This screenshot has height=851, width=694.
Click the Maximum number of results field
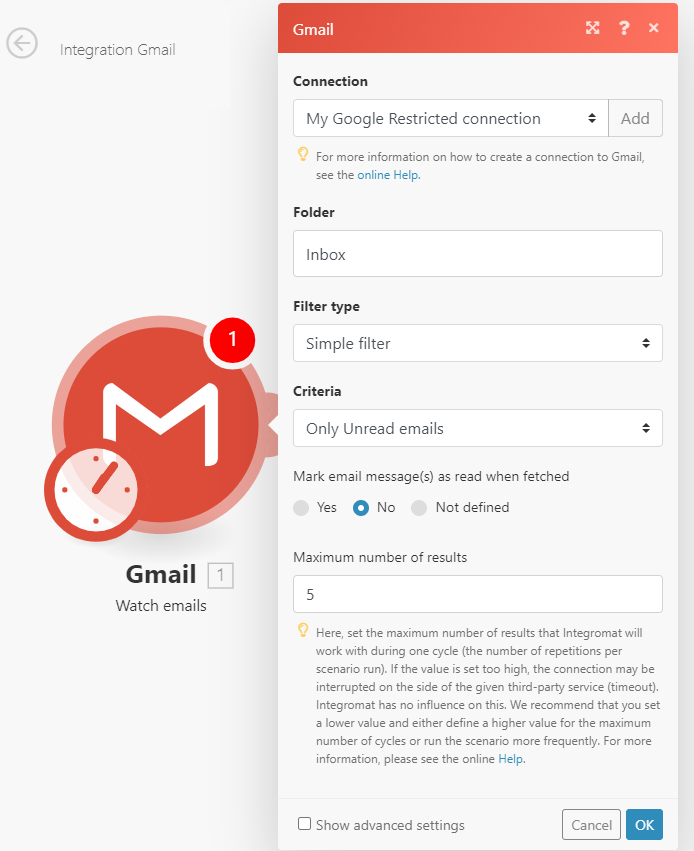(477, 594)
